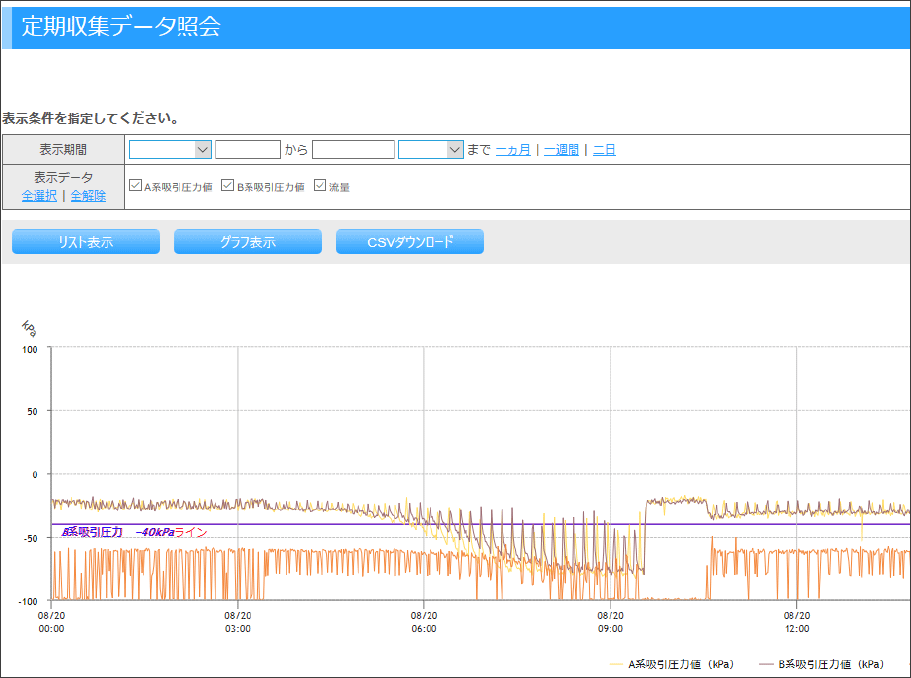Screen dimensions: 911x678
Task: Click the 08/20 06:00 axis label
Action: click(x=424, y=622)
